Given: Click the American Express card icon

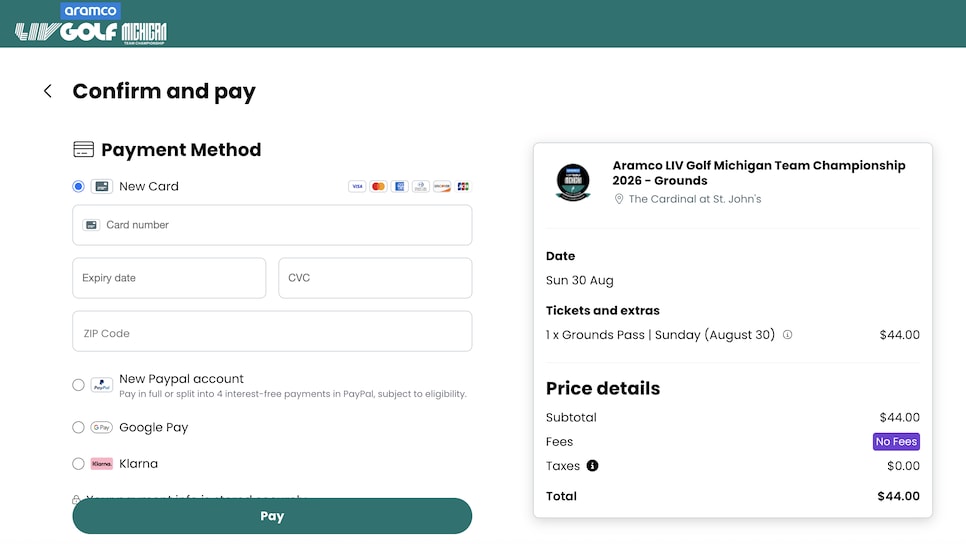Looking at the screenshot, I should tap(399, 186).
